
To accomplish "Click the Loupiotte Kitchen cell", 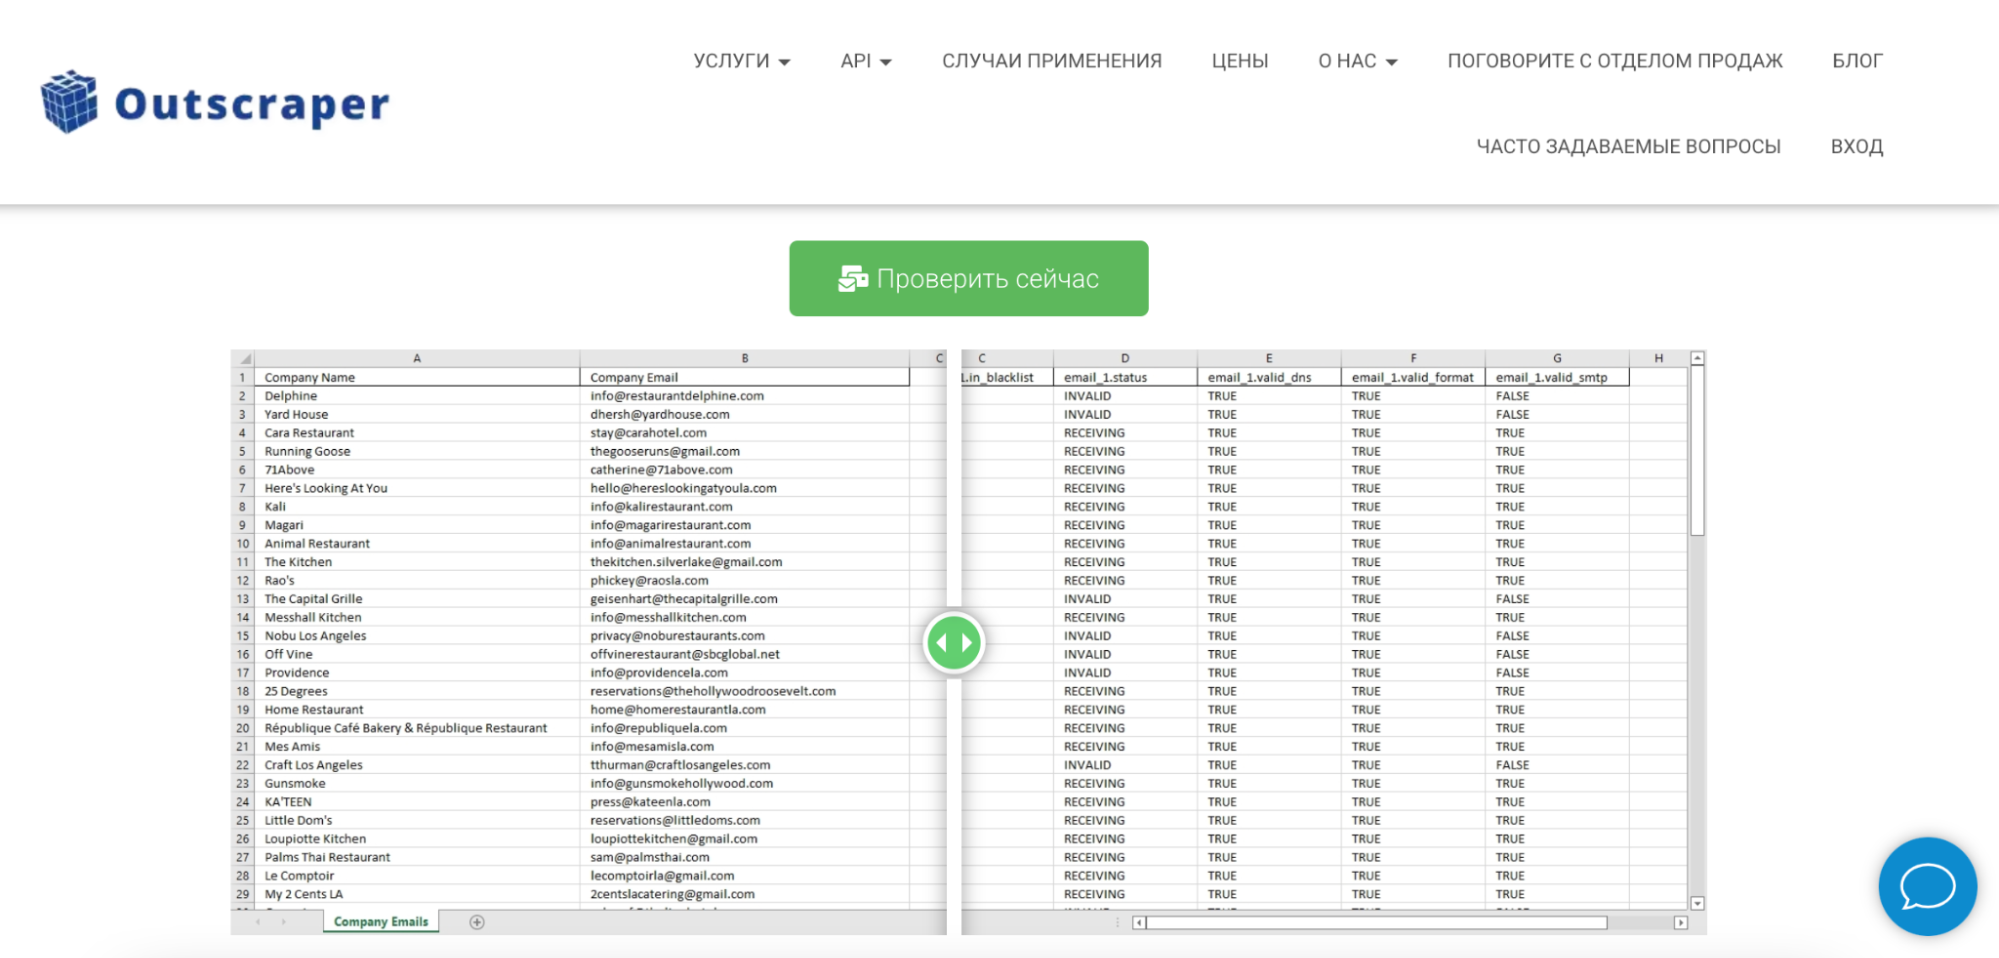I will pyautogui.click(x=417, y=839).
